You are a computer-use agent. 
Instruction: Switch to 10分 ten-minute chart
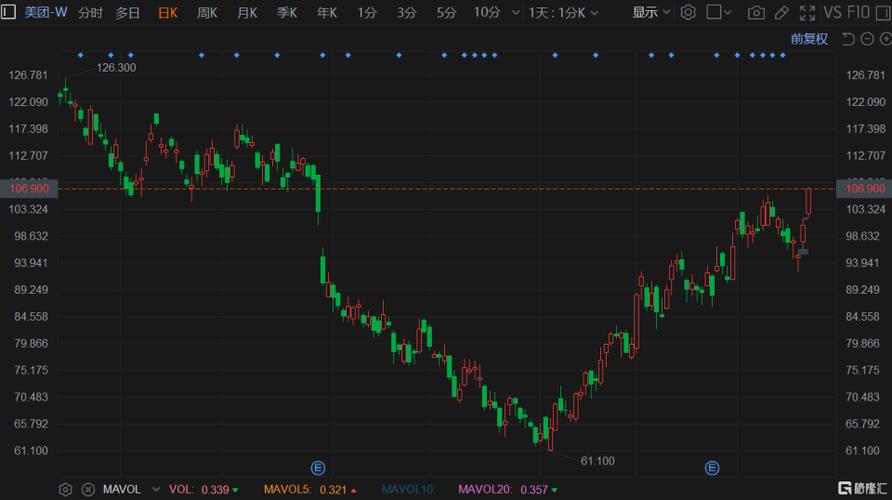click(x=487, y=13)
